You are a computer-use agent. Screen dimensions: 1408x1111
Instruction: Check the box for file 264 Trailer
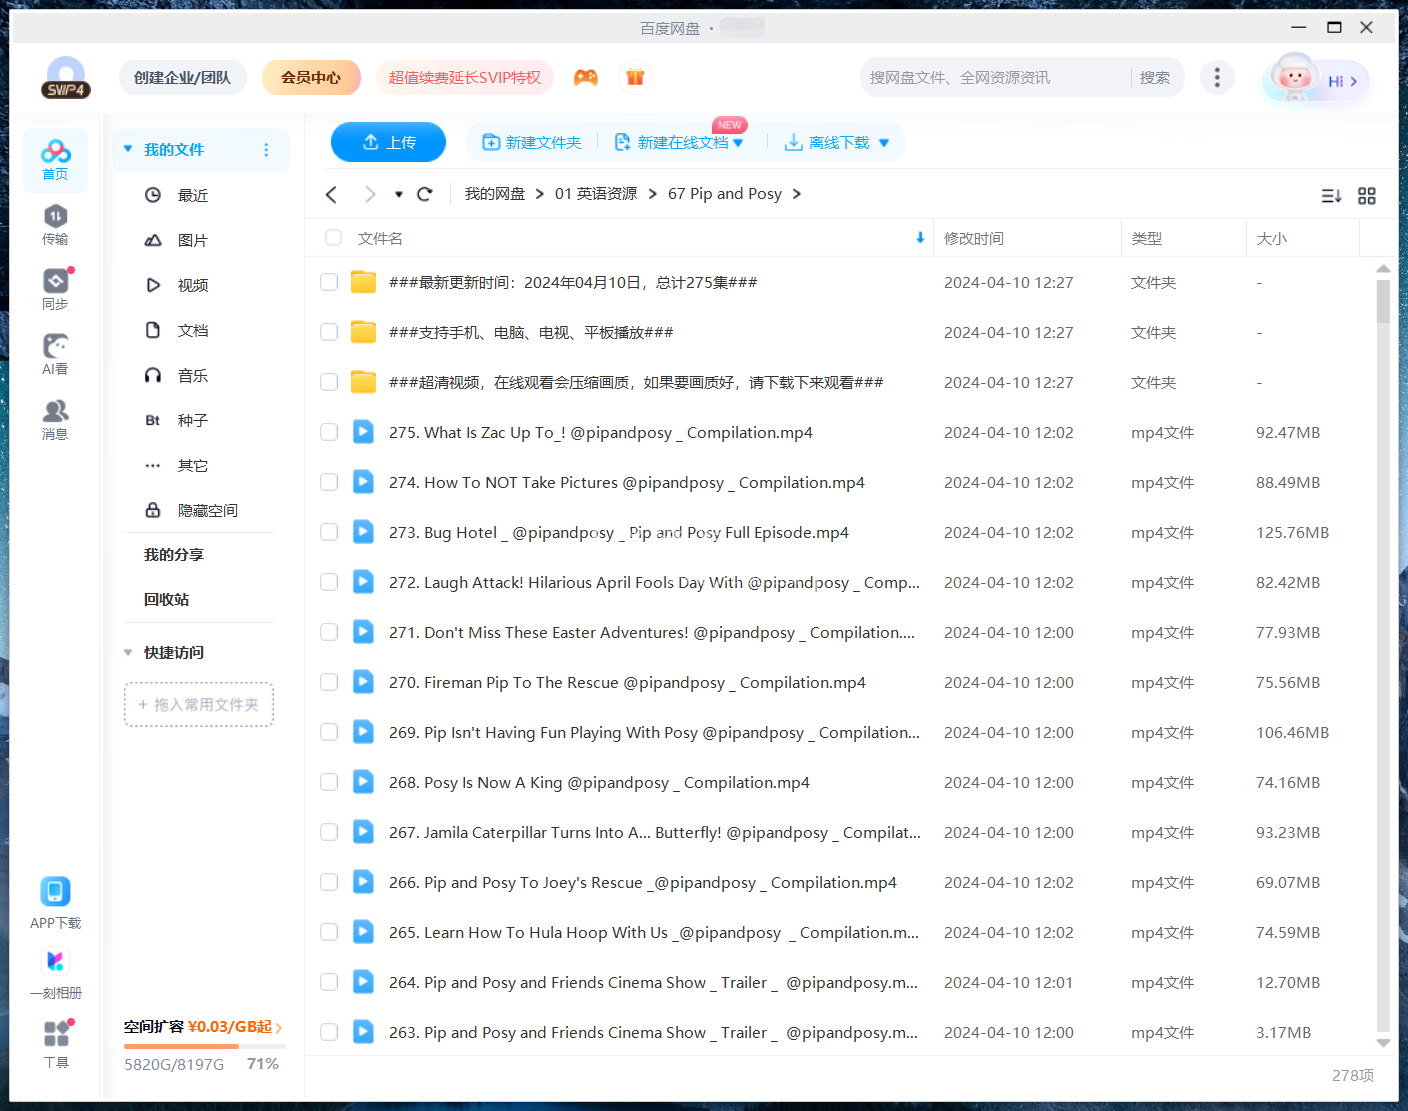329,982
